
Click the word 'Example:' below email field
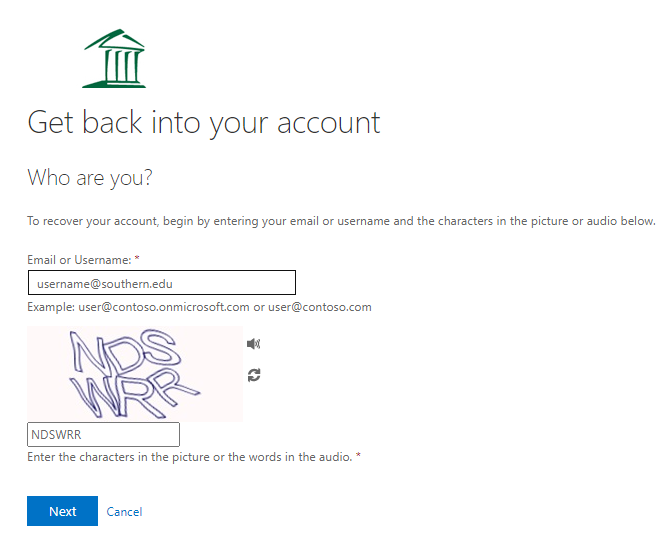[x=51, y=307]
